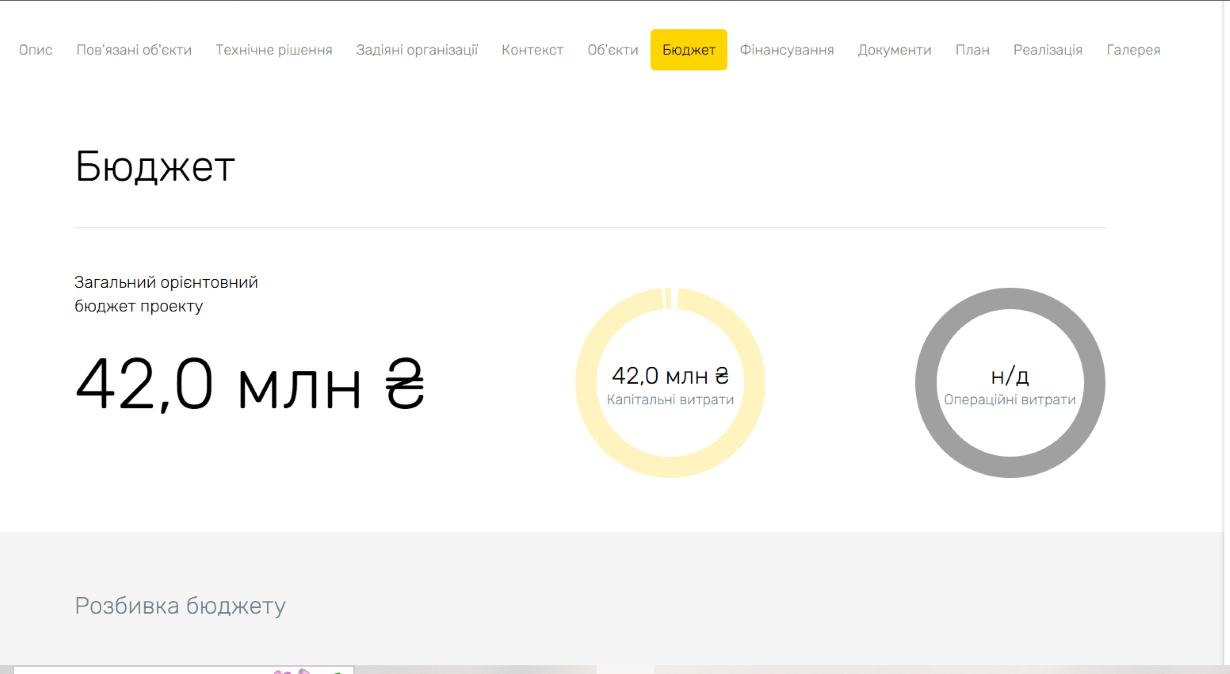This screenshot has height=674, width=1230.
Task: Click the highlighted Бюджет tab
Action: click(x=689, y=50)
